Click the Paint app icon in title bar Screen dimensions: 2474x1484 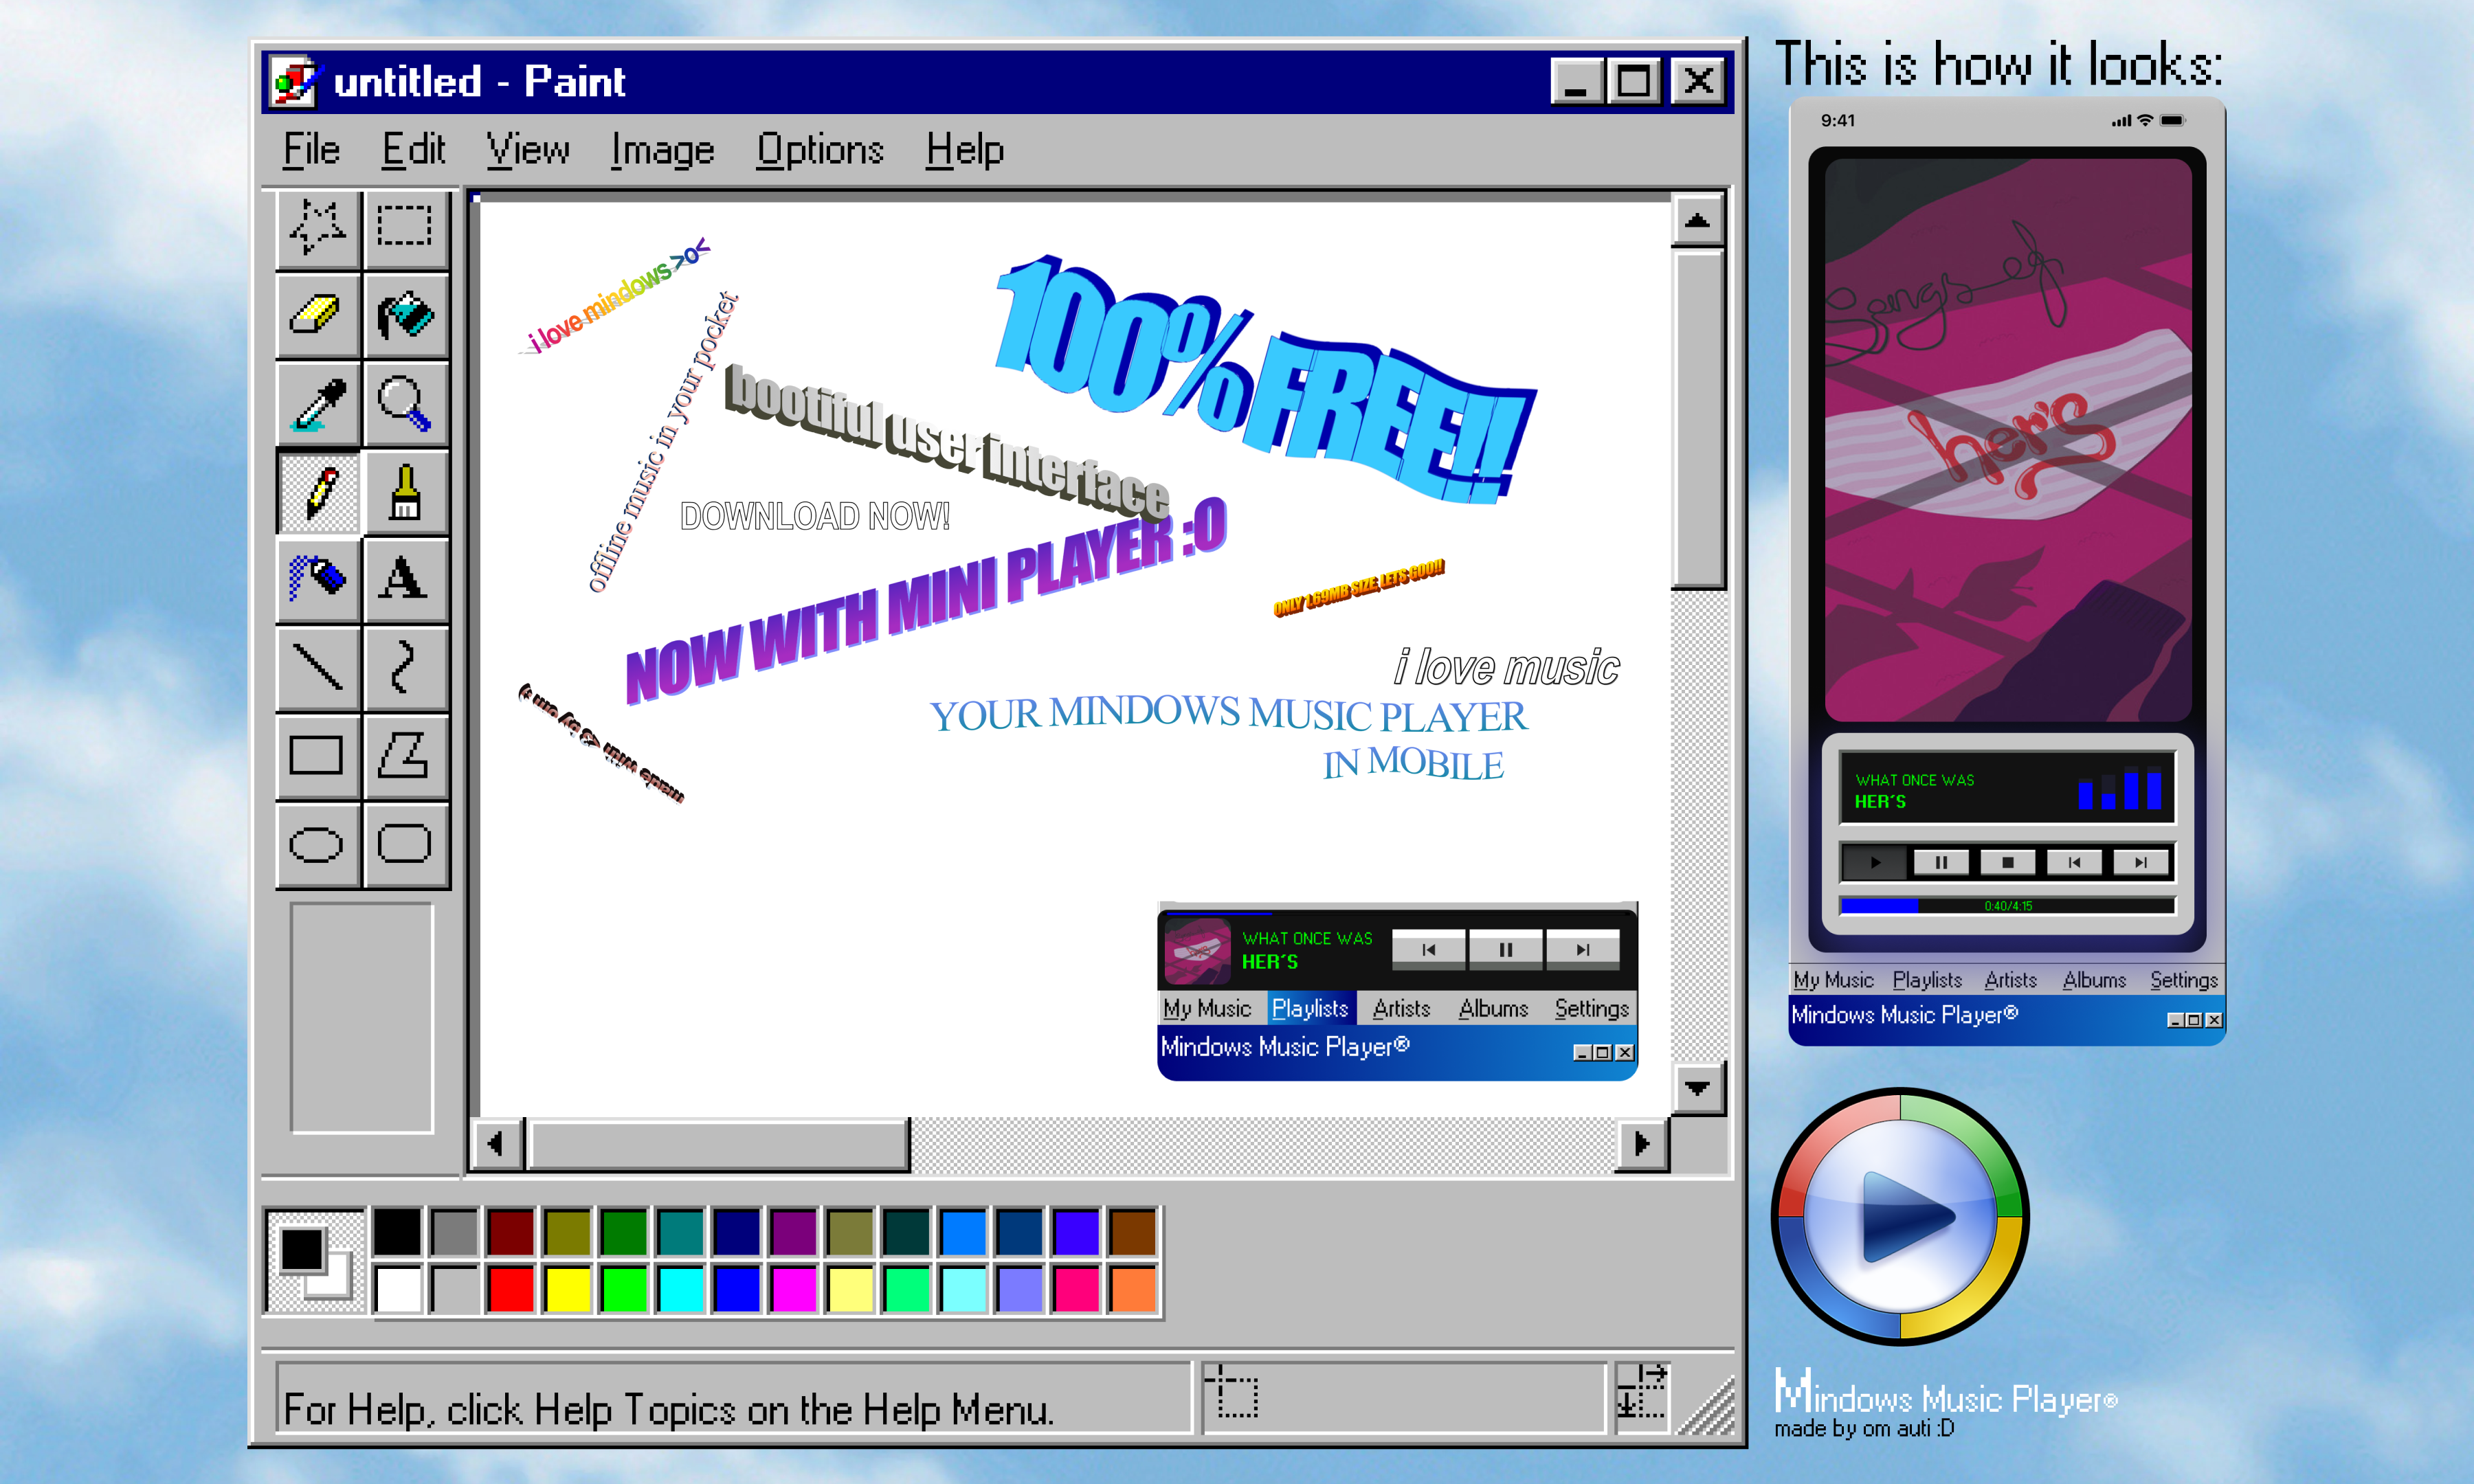296,81
